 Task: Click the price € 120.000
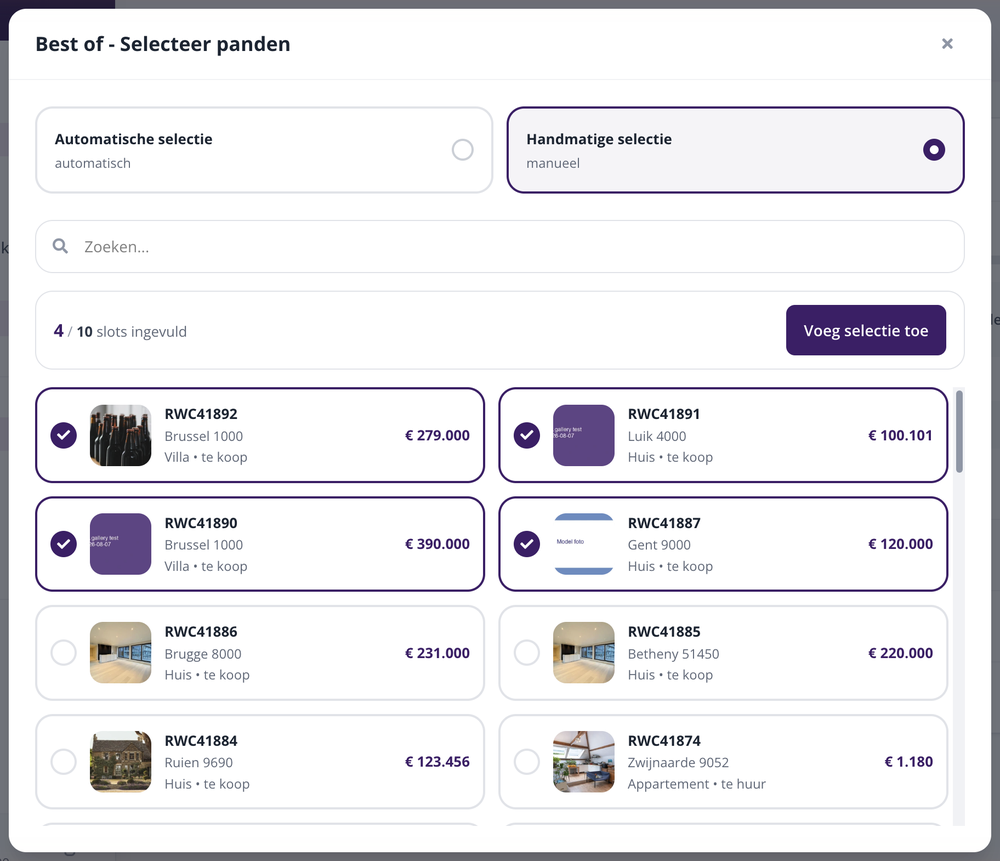pos(901,544)
